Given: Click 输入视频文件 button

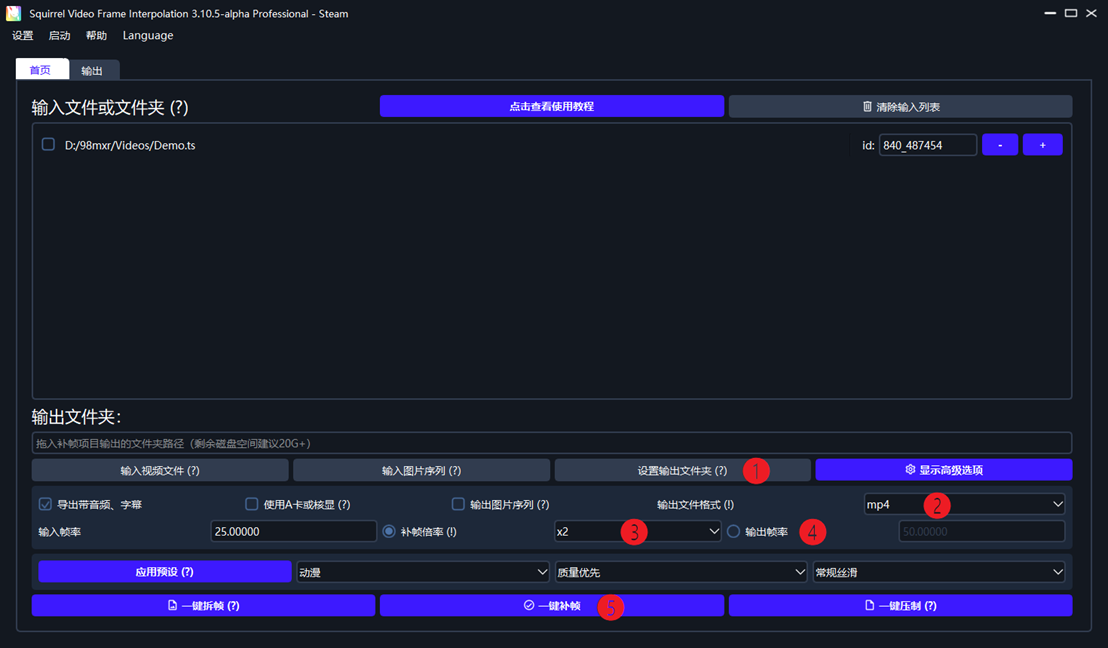Looking at the screenshot, I should [160, 471].
